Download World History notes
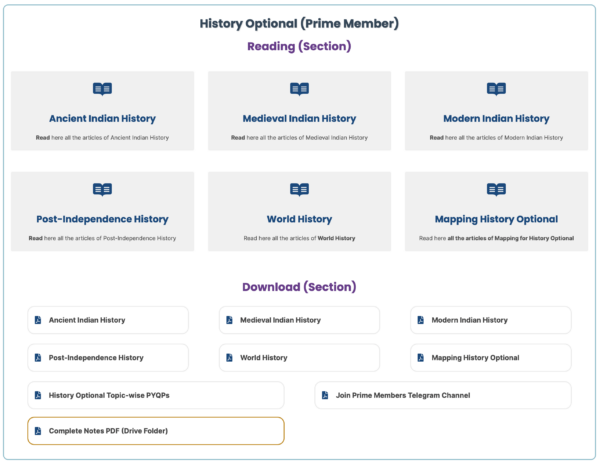The width and height of the screenshot is (600, 464). tap(299, 358)
